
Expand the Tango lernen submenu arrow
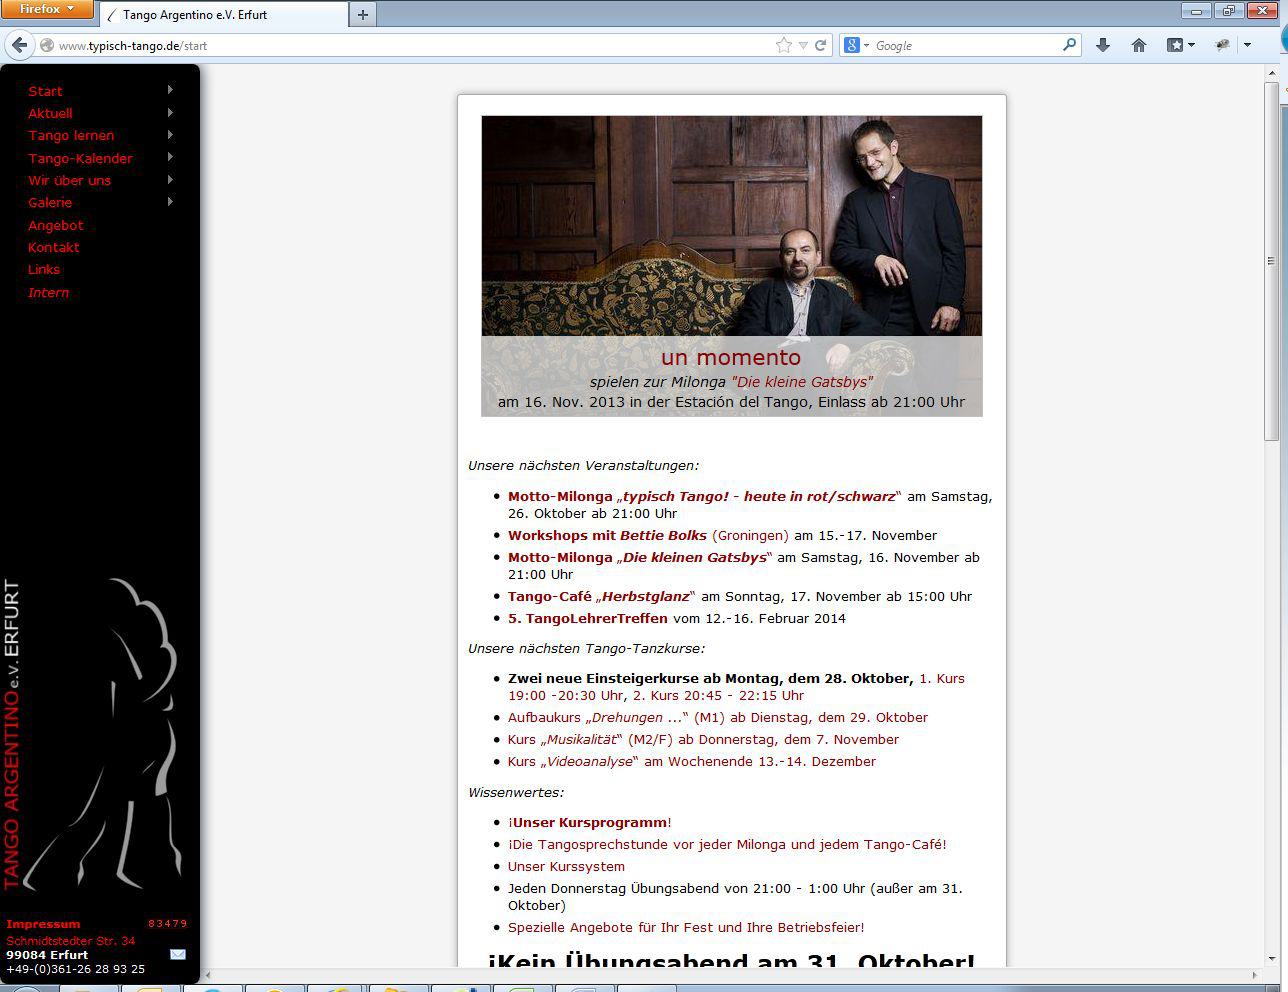(x=171, y=135)
